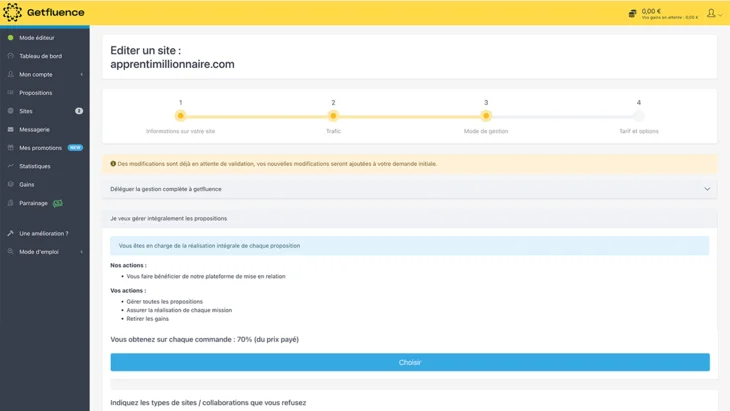
Task: Toggle the green Mode éditeur indicator
Action: pos(11,38)
